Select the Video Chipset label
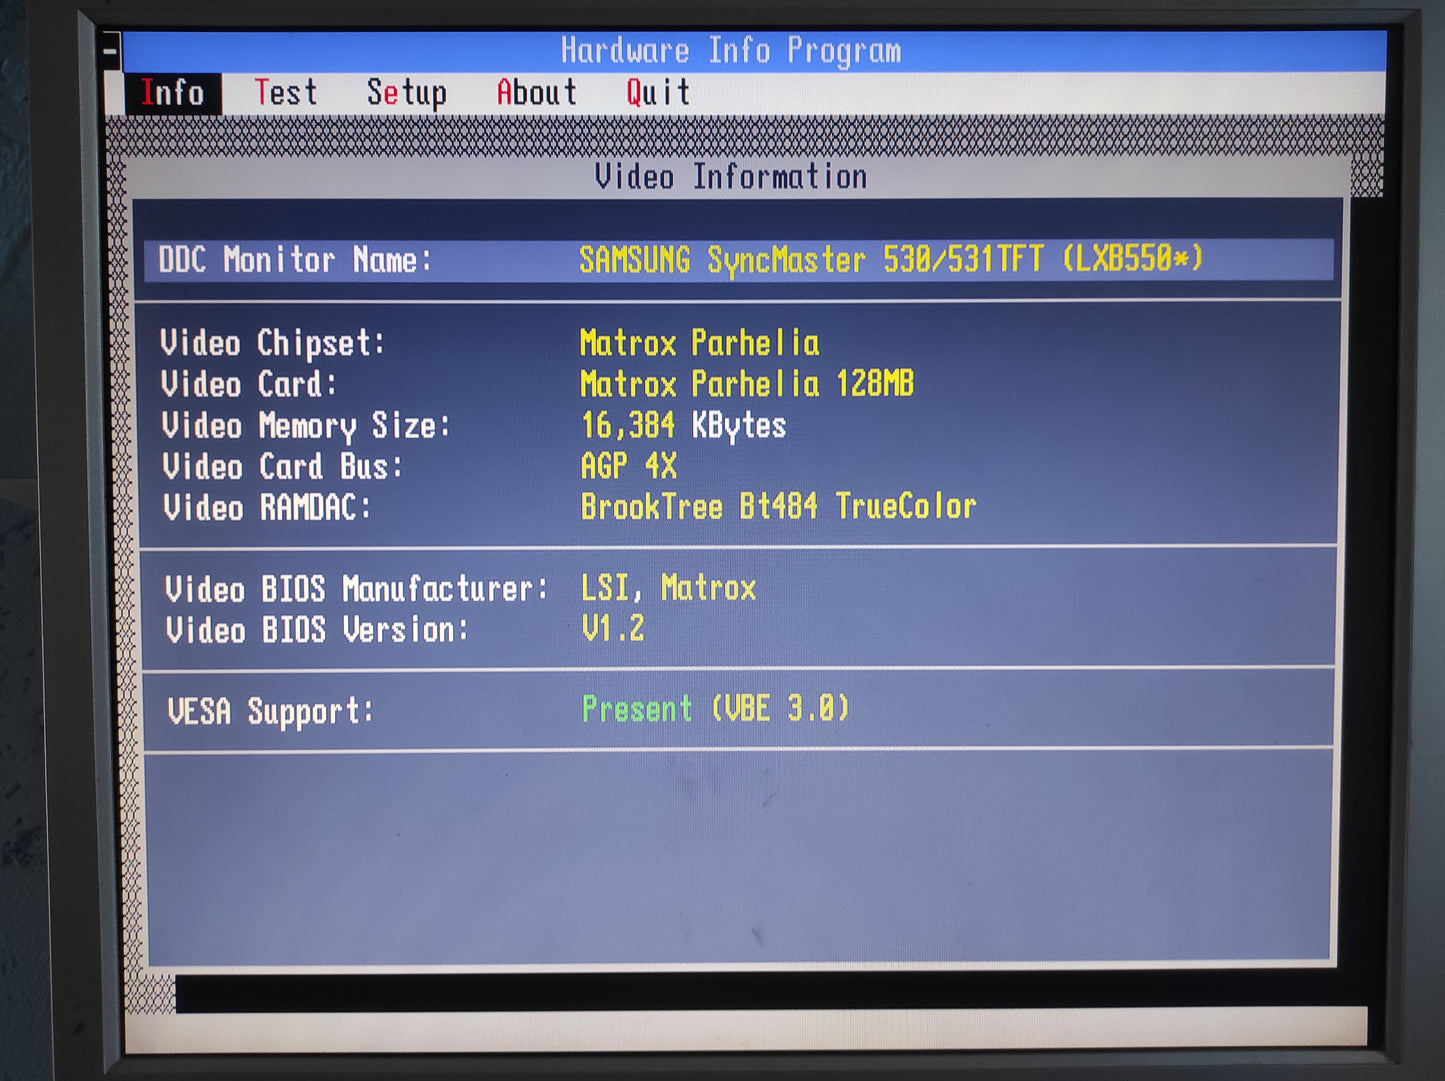The height and width of the screenshot is (1081, 1445). [272, 343]
